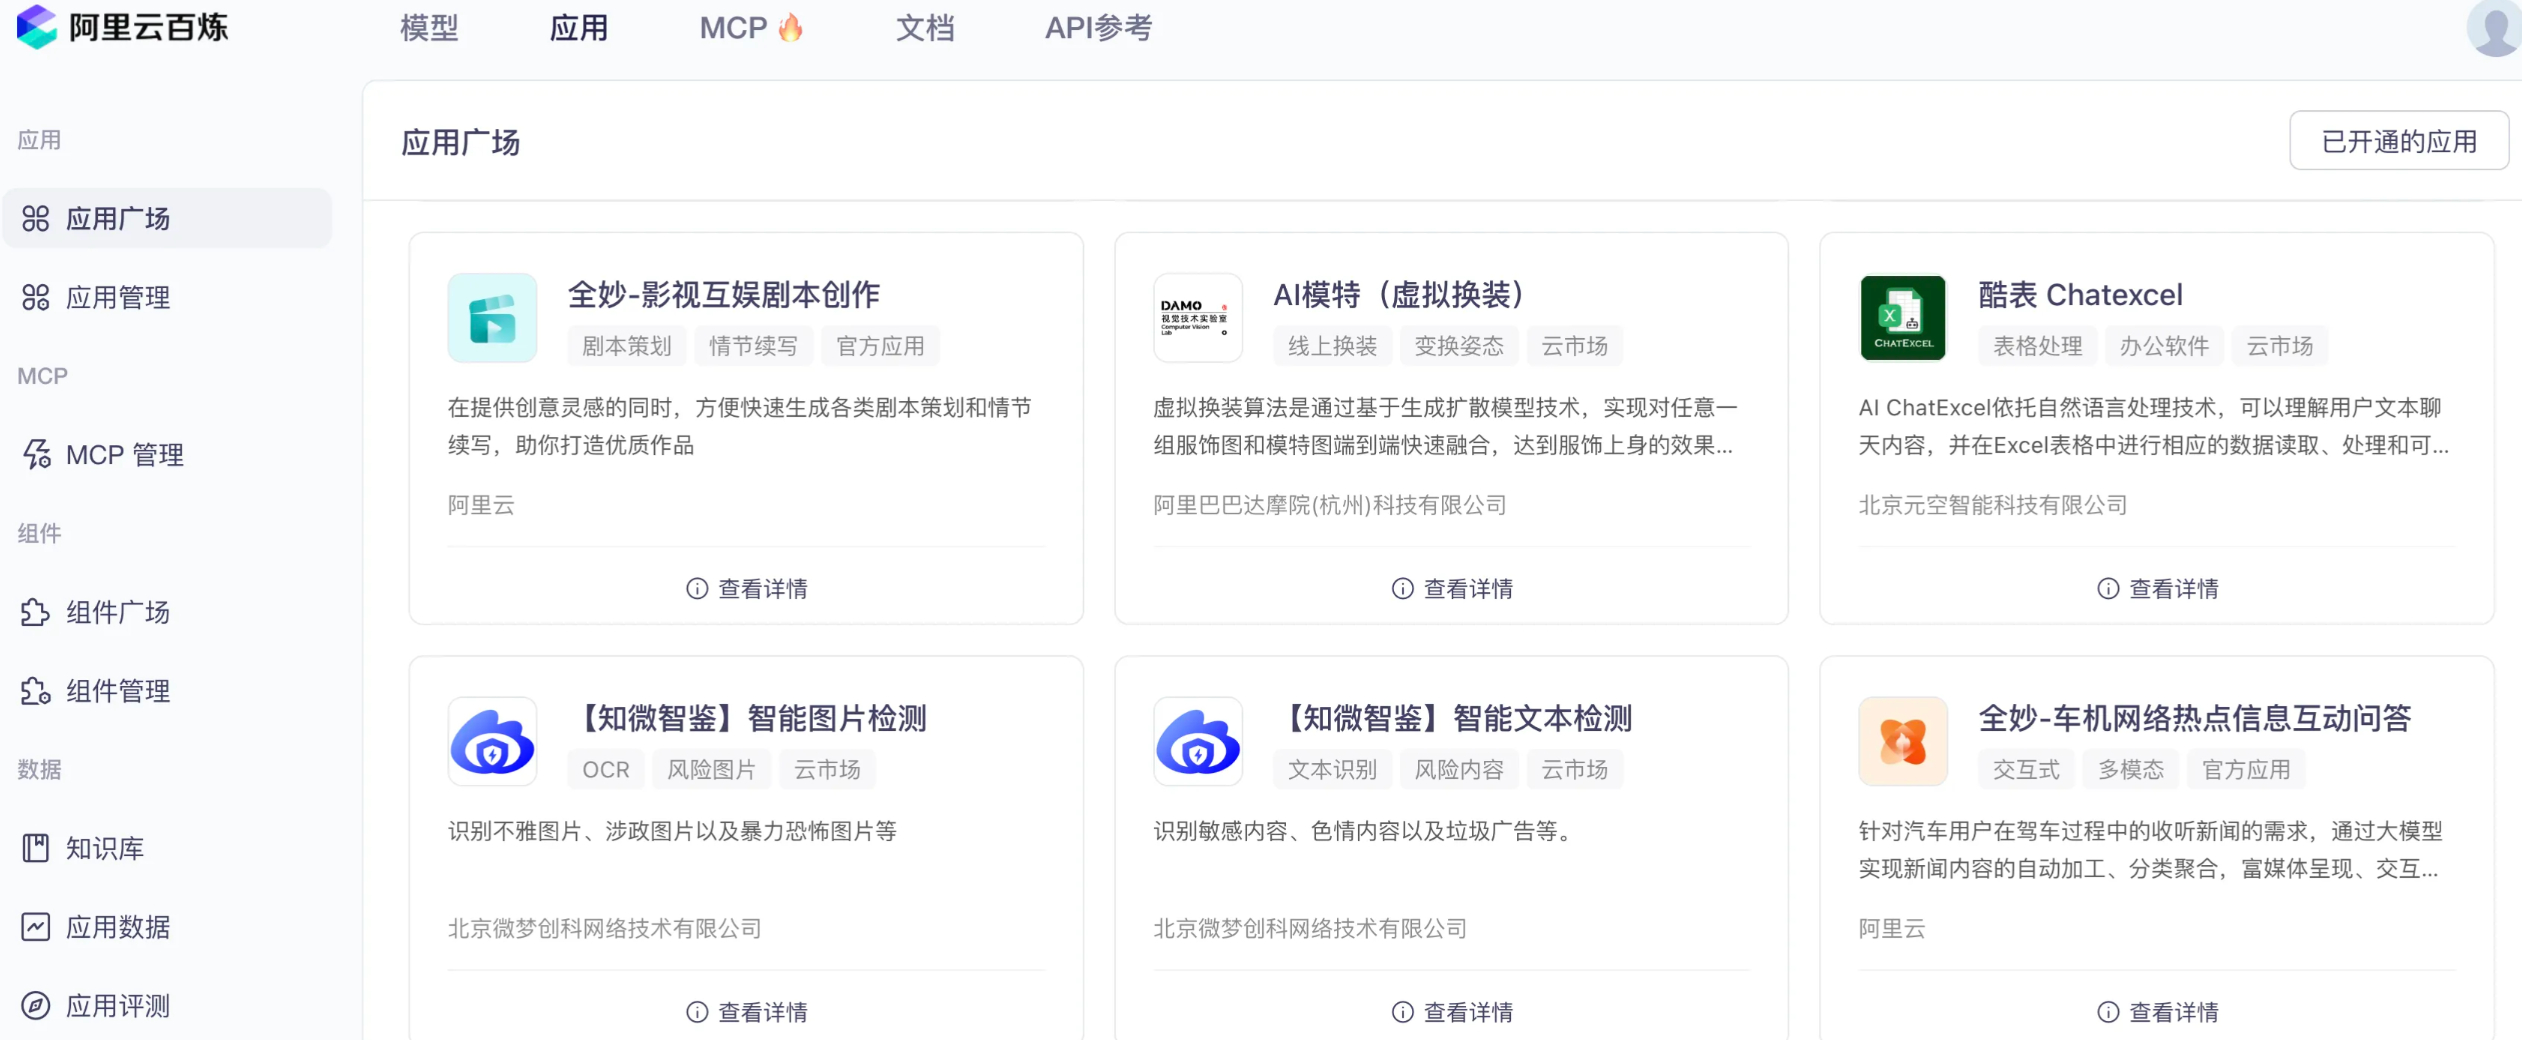Click the 酷表 Chatexcel title
The image size is (2522, 1040).
point(2080,294)
